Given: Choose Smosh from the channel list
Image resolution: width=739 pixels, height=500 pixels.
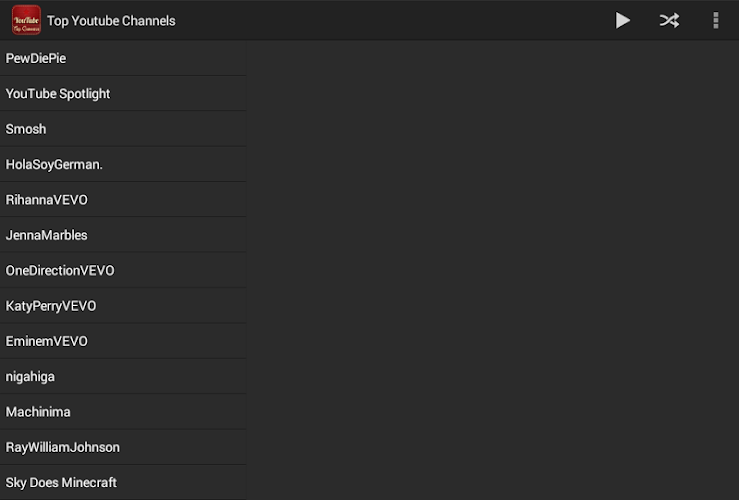Looking at the screenshot, I should [122, 129].
